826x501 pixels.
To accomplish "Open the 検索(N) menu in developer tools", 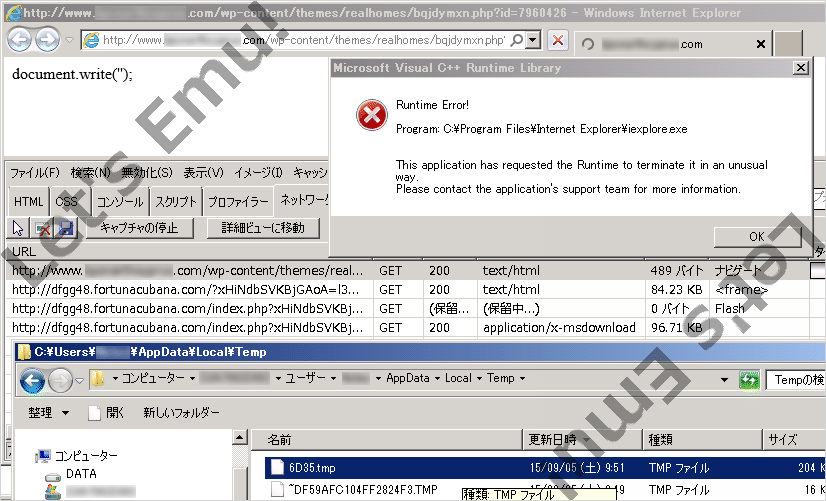I will pos(91,173).
